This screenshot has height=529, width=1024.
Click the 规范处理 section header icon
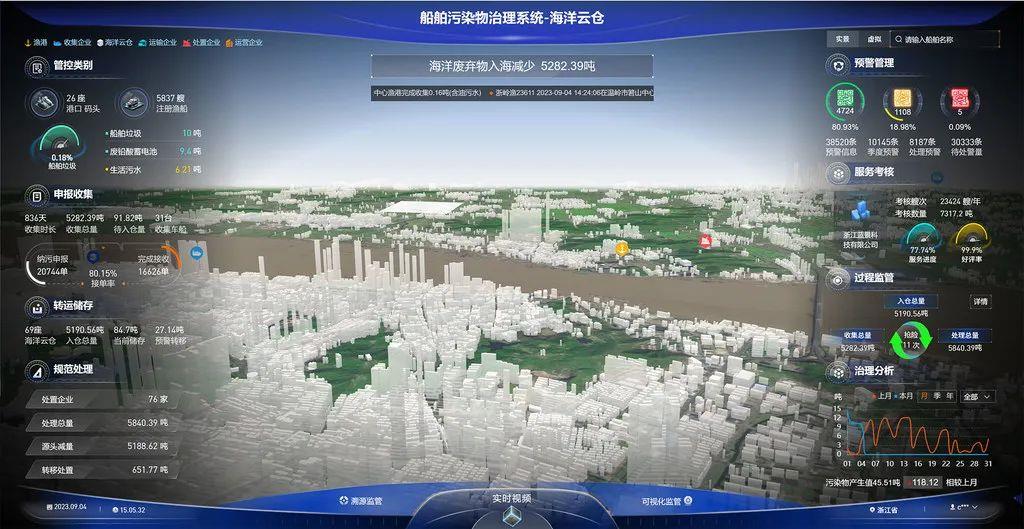point(37,370)
